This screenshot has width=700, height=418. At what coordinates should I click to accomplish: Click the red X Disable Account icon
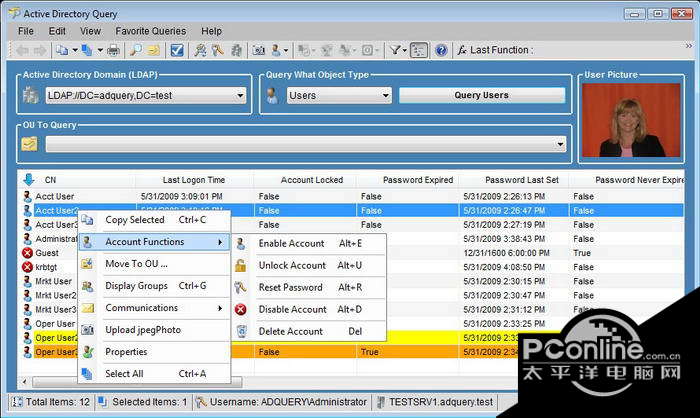(x=241, y=309)
